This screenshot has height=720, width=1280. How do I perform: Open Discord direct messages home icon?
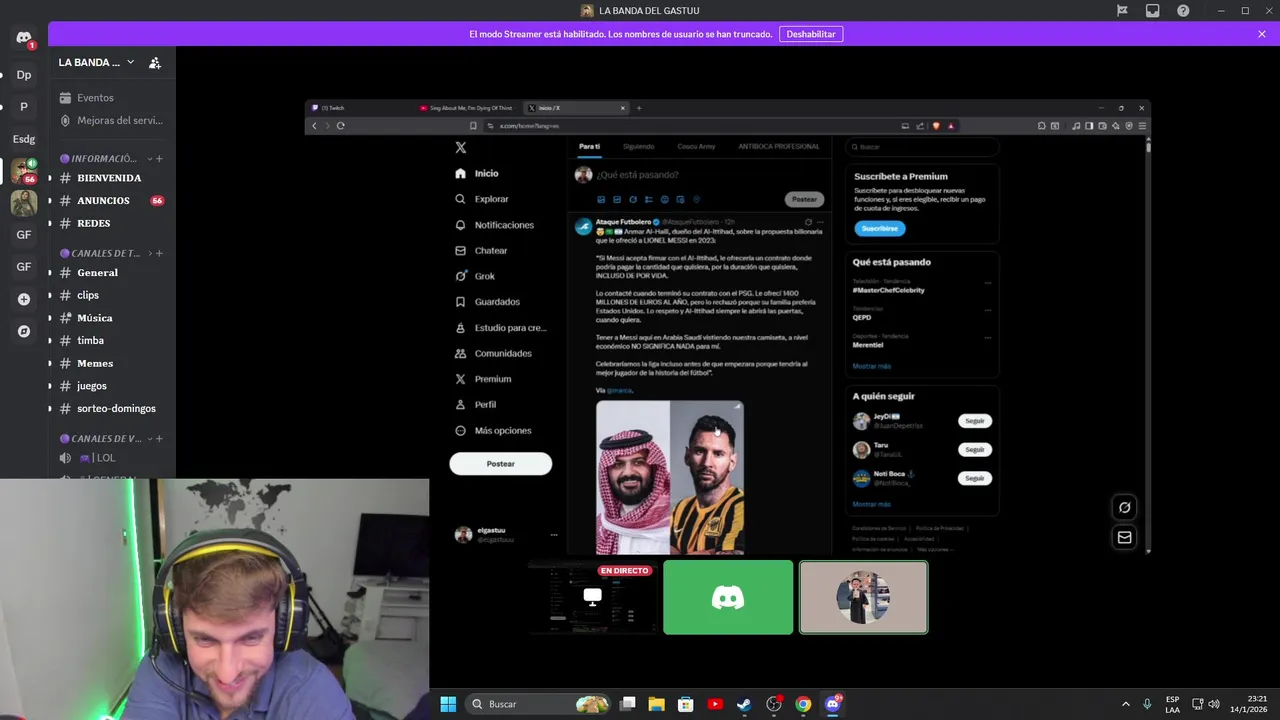[x=24, y=38]
